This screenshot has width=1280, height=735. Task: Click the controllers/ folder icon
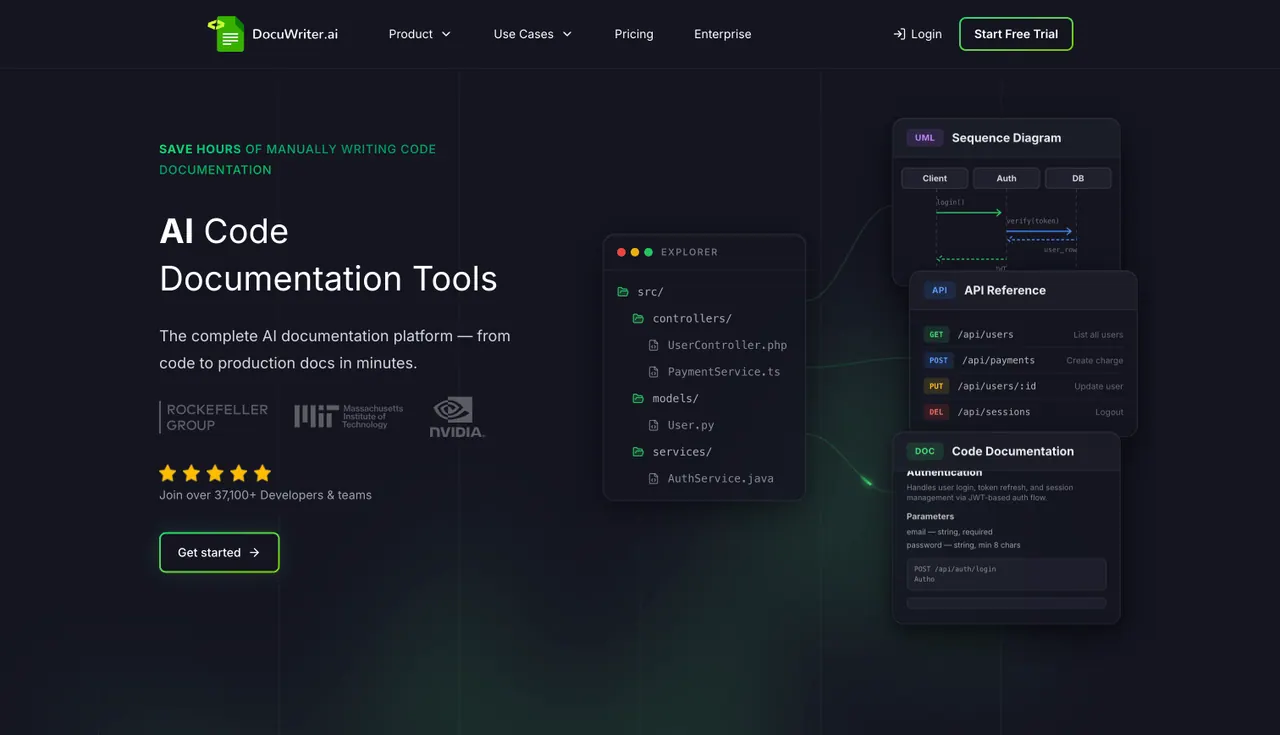(x=638, y=319)
